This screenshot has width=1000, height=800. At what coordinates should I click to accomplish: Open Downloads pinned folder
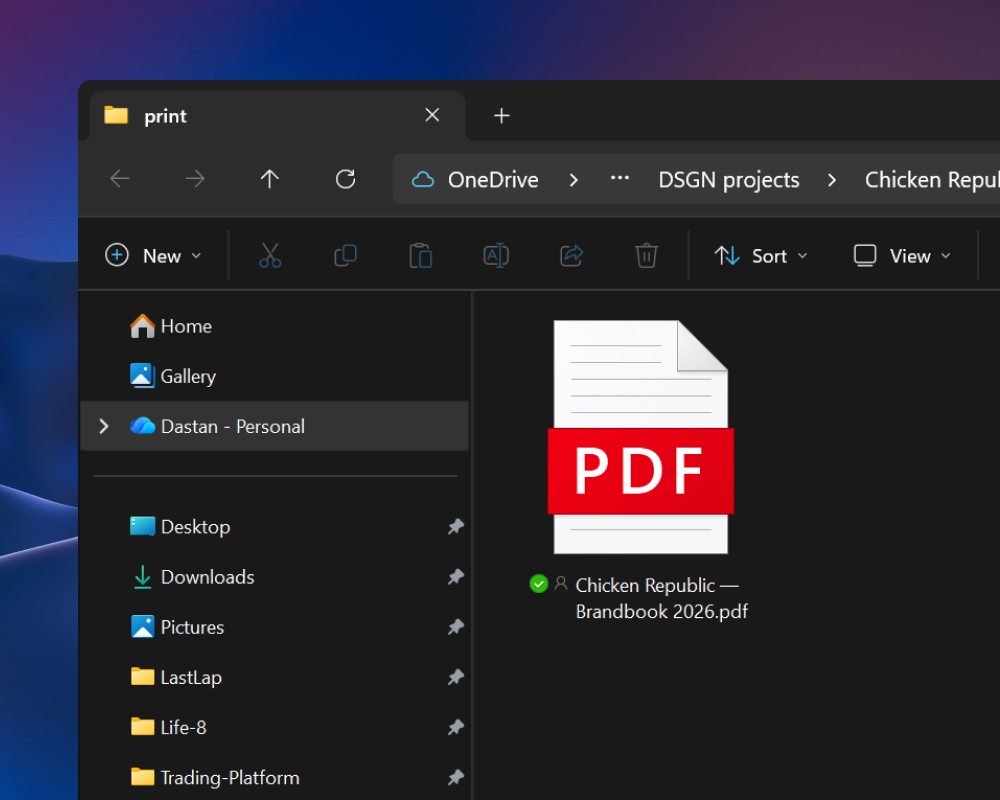[274, 577]
